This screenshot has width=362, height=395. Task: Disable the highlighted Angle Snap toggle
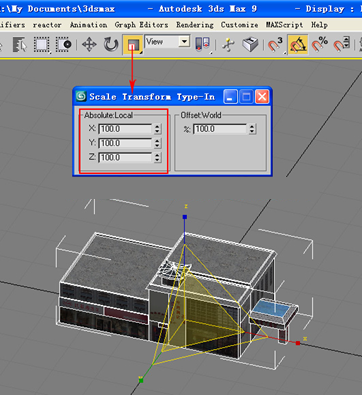click(298, 44)
